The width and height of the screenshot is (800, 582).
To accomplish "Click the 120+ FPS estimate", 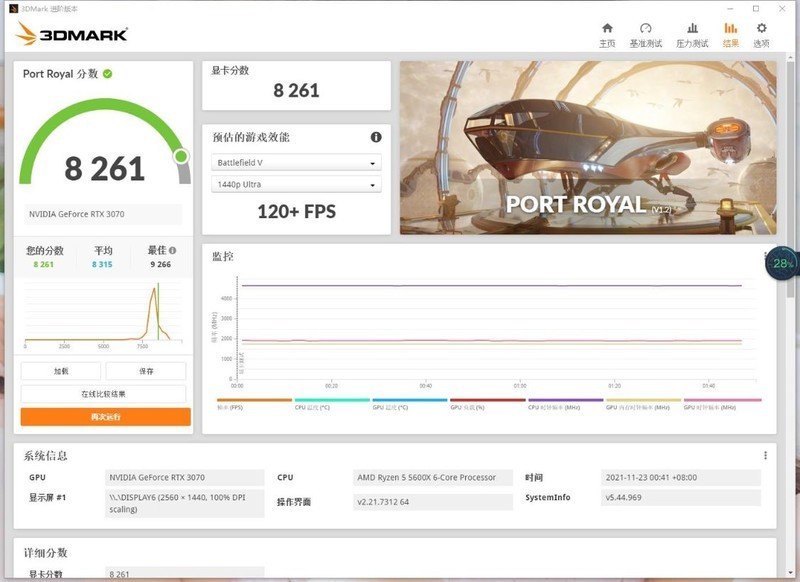I will click(x=296, y=212).
